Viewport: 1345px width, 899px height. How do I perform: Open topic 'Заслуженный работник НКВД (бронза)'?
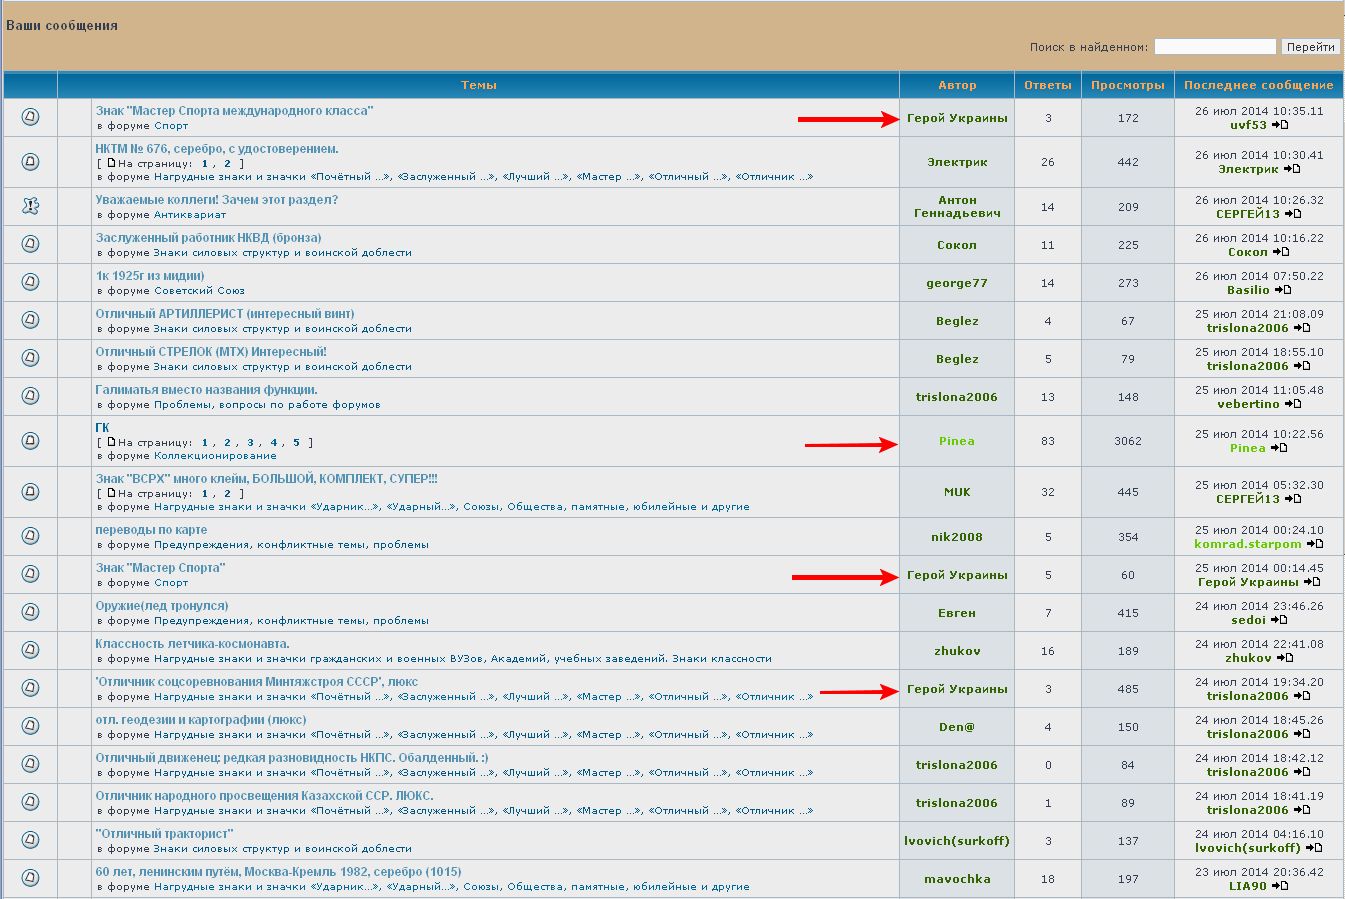click(208, 238)
